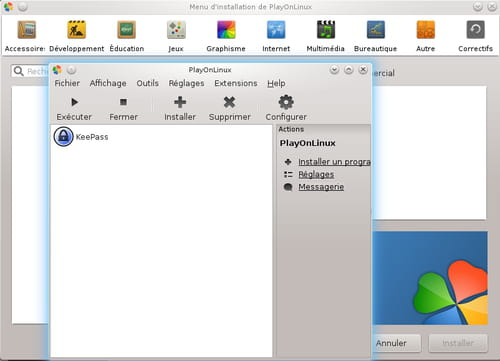
Task: Choose the Autre category icon
Action: [x=426, y=30]
